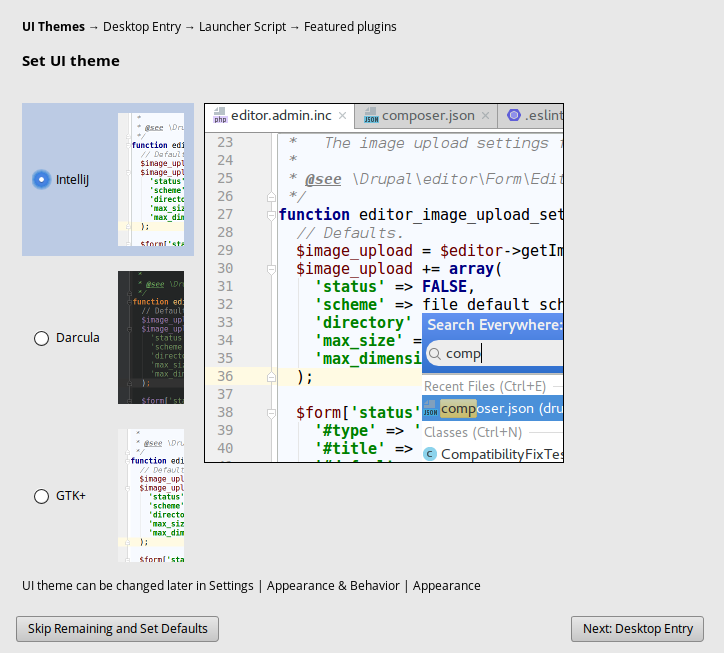The height and width of the screenshot is (653, 724).
Task: Click the Desktop Entry breadcrumb step
Action: tap(142, 27)
